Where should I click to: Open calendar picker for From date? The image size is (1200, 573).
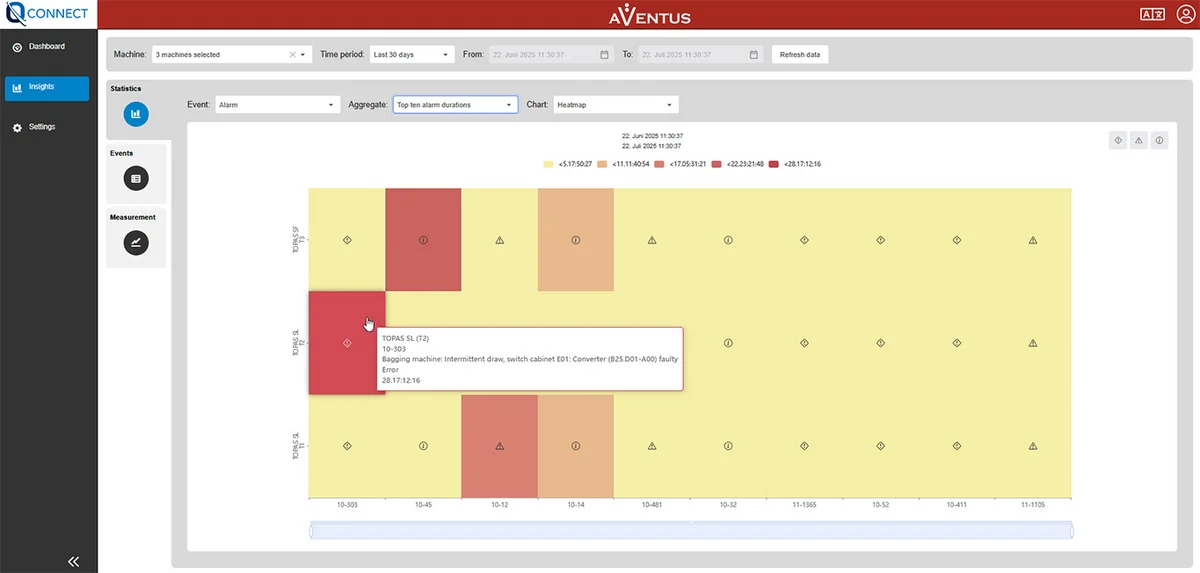(x=604, y=55)
